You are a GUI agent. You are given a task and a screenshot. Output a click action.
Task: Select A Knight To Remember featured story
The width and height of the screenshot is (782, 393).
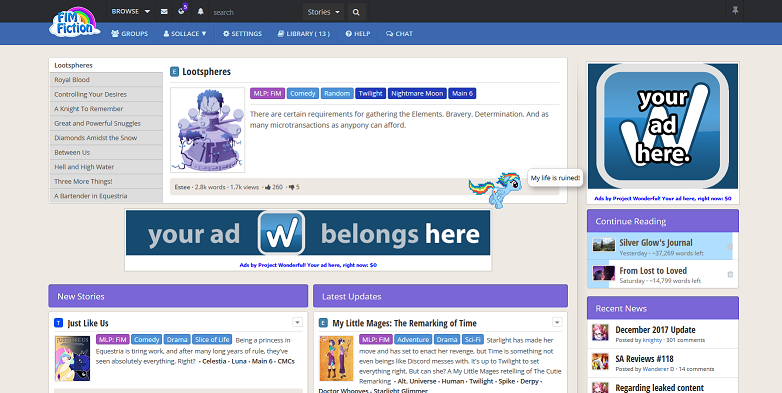(106, 109)
